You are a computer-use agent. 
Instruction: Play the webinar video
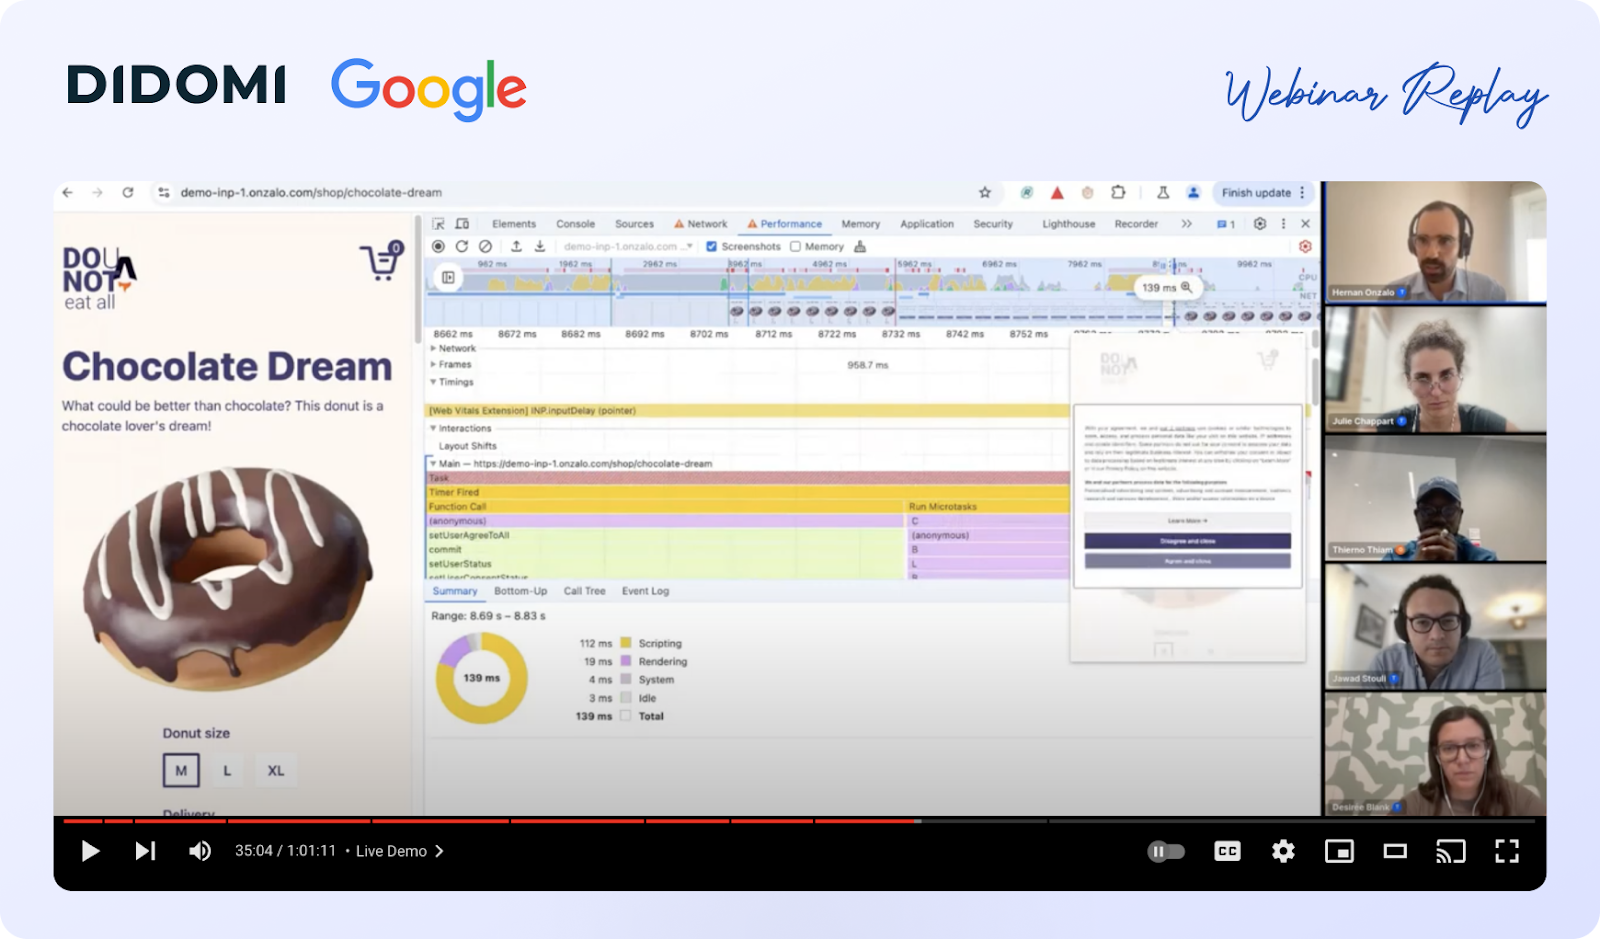tap(90, 851)
